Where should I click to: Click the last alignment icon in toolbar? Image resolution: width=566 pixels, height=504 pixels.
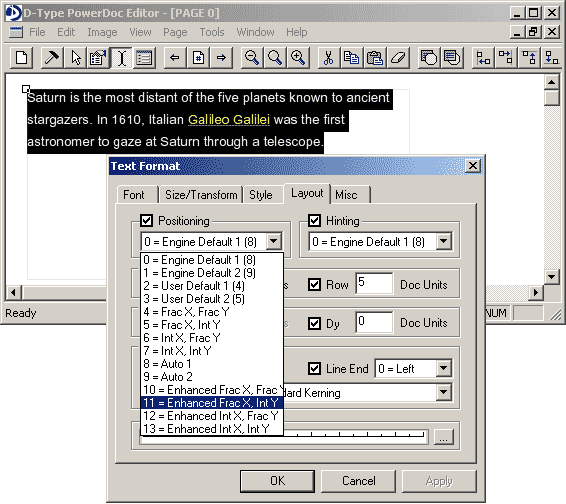pos(552,58)
